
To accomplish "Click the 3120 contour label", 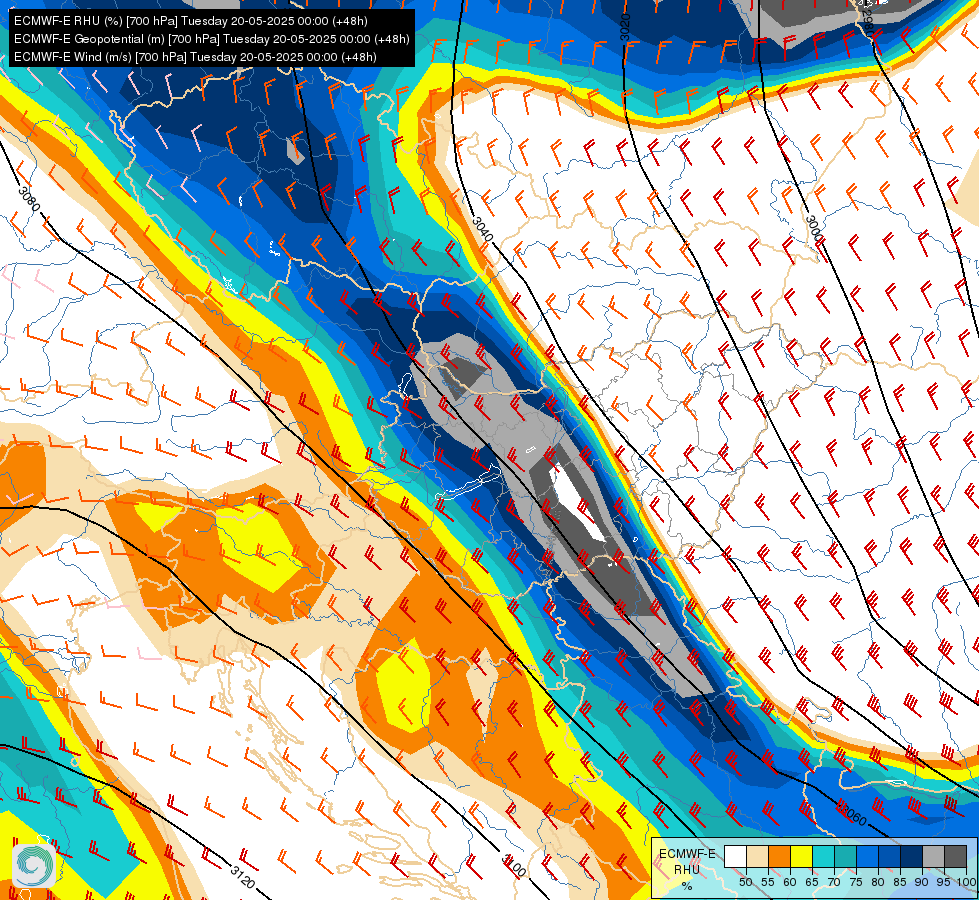I will 242,877.
